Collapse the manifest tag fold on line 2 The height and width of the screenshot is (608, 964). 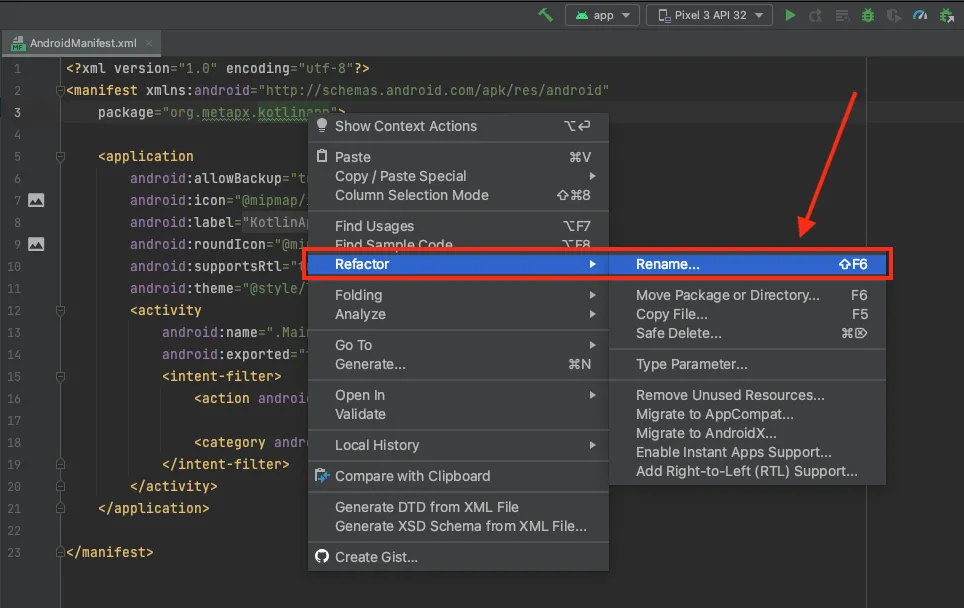coord(60,91)
